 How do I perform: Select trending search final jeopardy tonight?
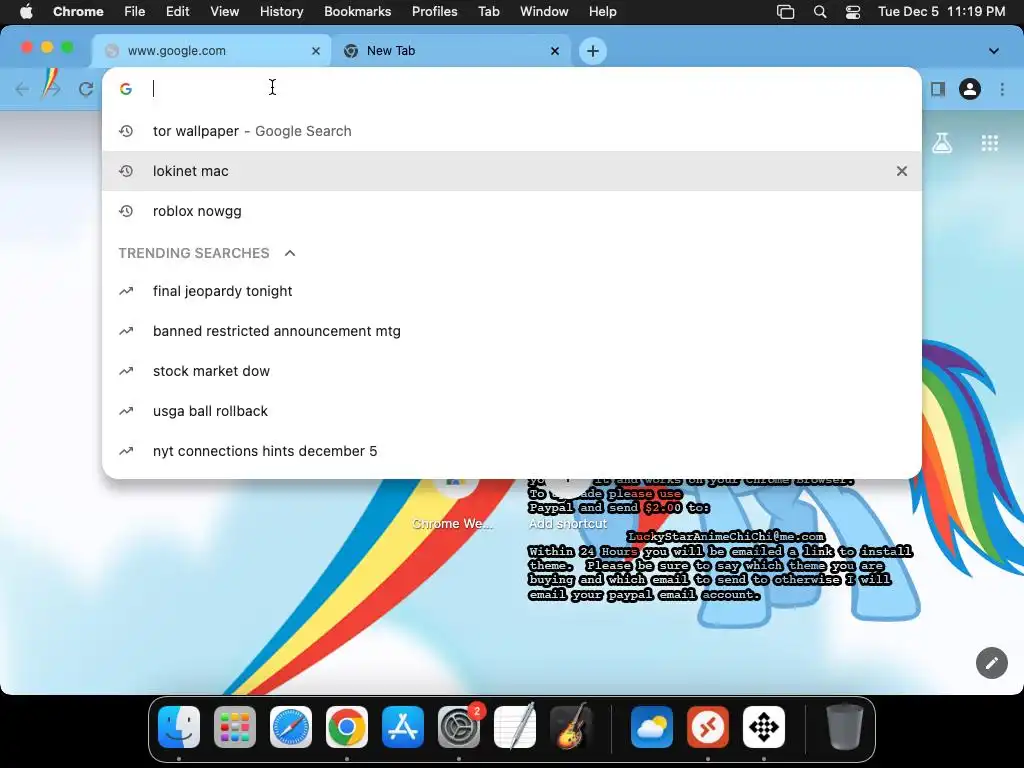pos(512,291)
